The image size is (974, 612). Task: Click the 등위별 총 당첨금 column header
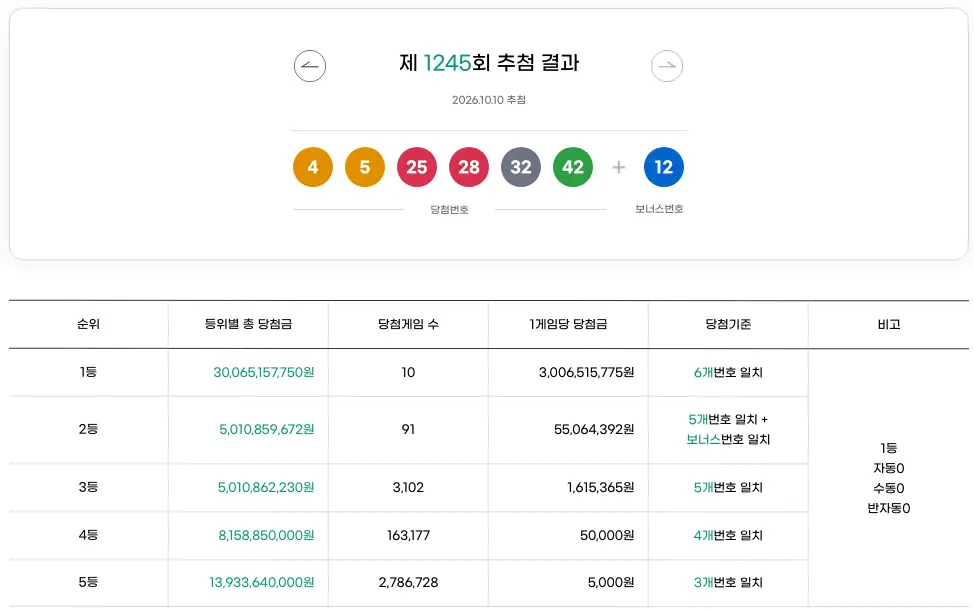click(x=248, y=324)
